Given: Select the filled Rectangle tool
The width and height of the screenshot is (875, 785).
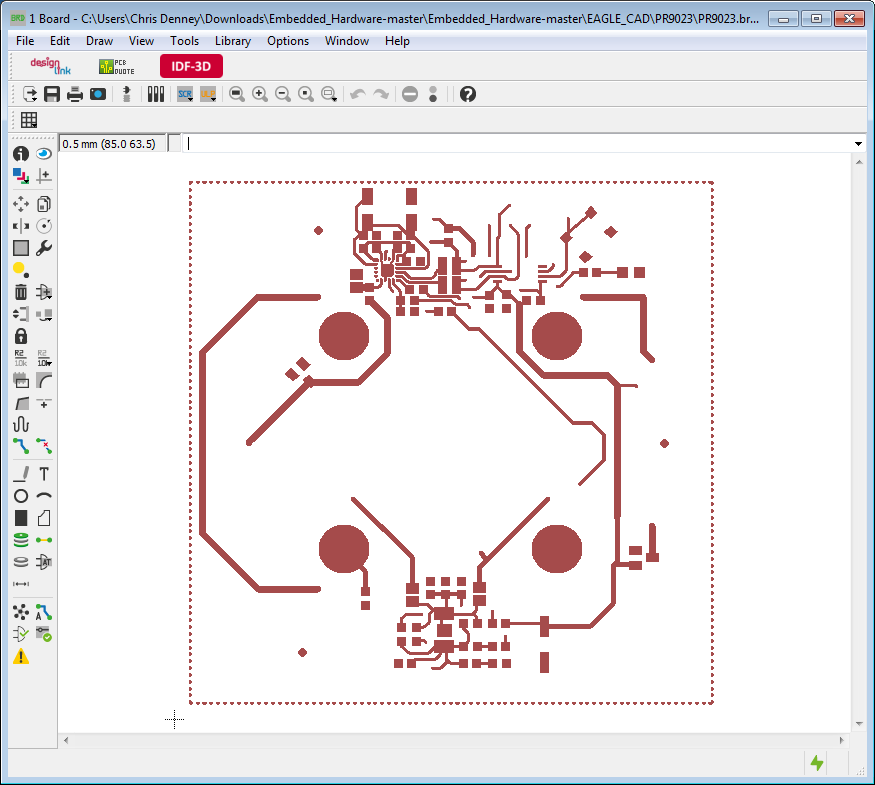Looking at the screenshot, I should coord(21,518).
